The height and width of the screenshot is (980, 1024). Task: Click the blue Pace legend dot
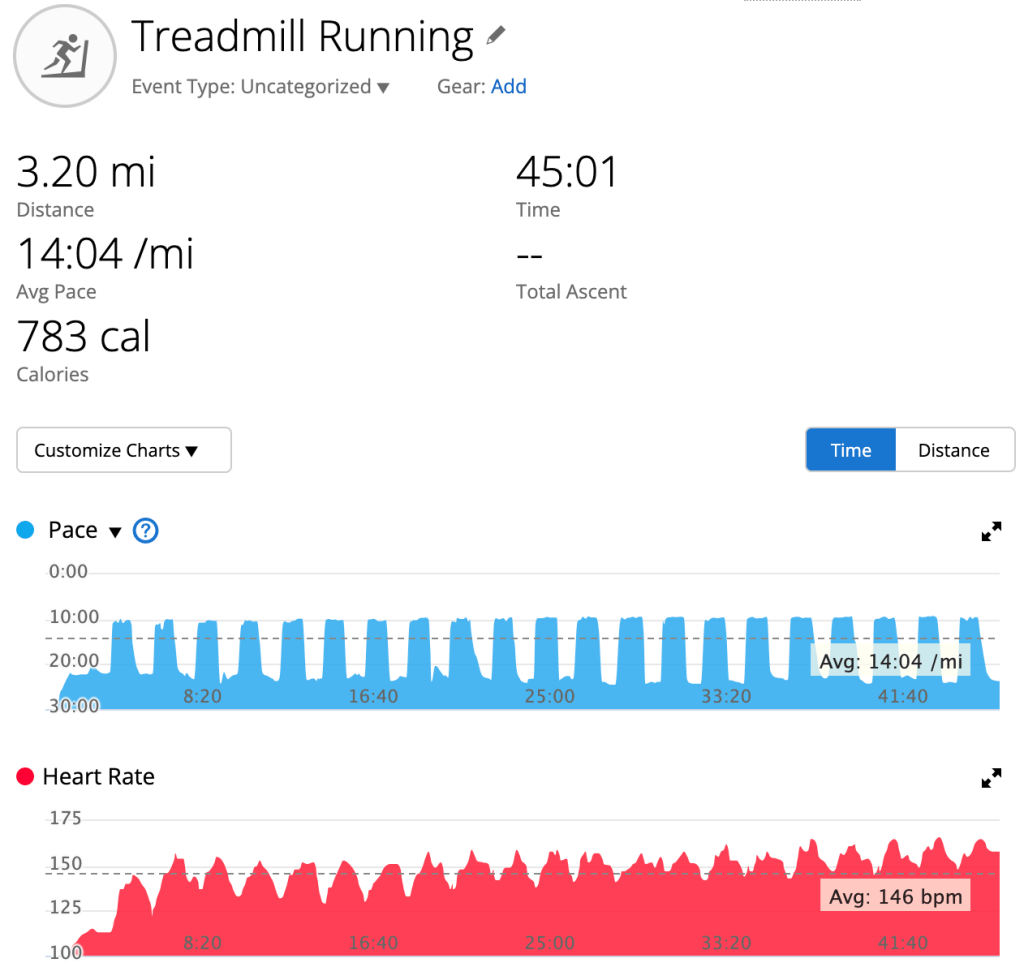coord(26,530)
